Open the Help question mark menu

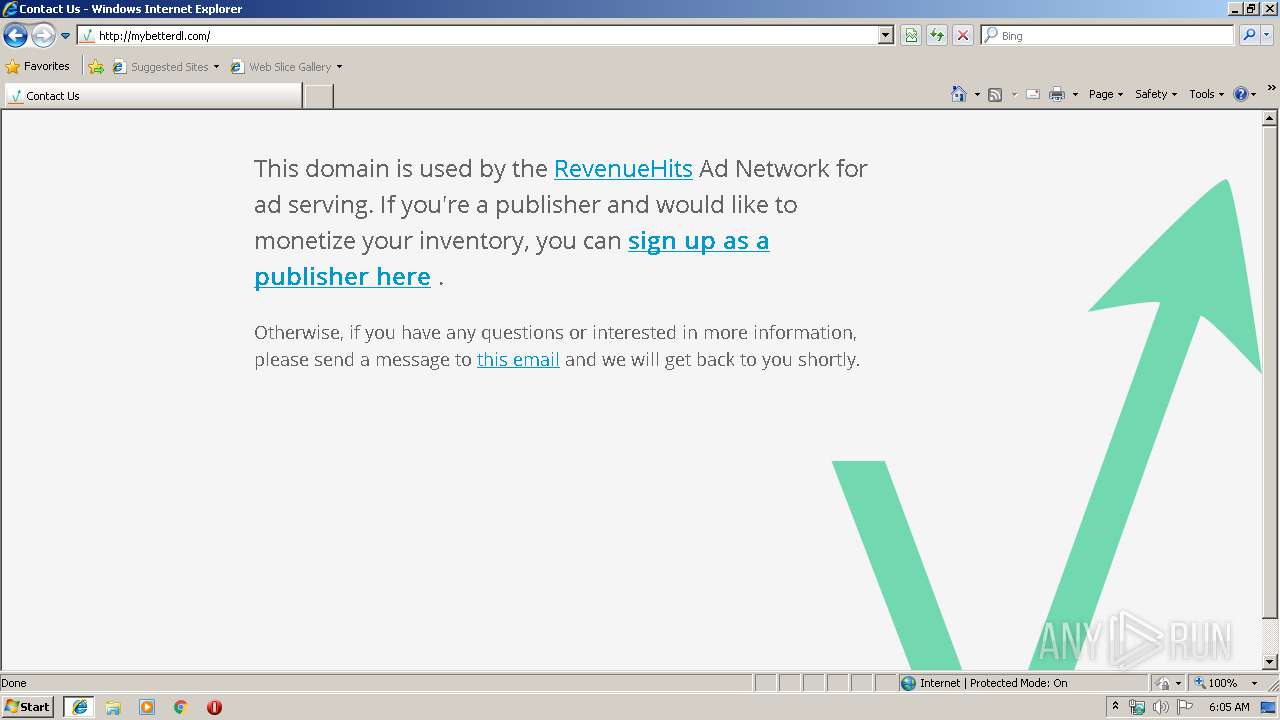point(1244,94)
